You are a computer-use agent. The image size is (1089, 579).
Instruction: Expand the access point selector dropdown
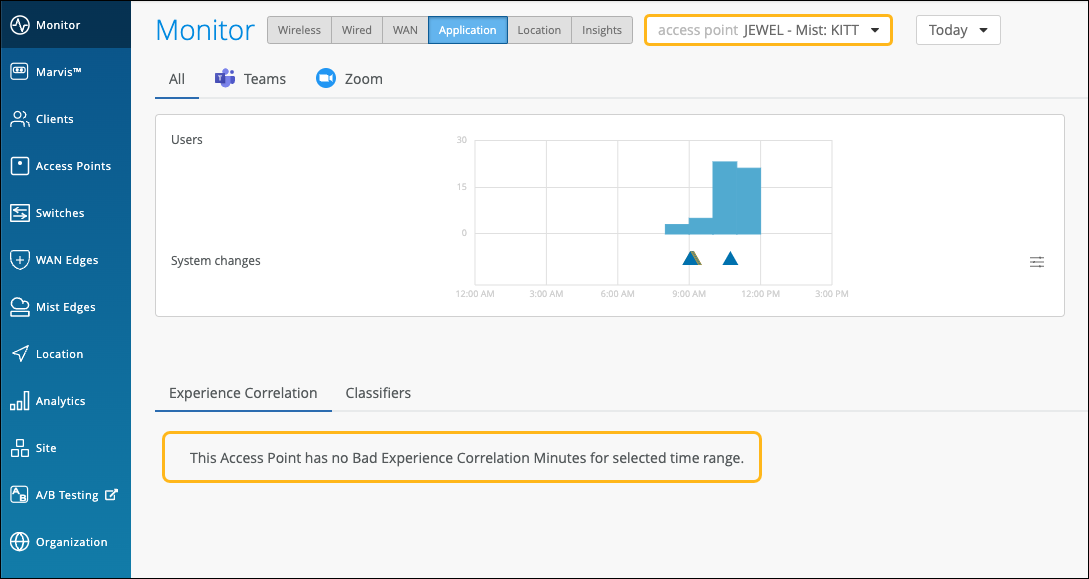[x=768, y=30]
